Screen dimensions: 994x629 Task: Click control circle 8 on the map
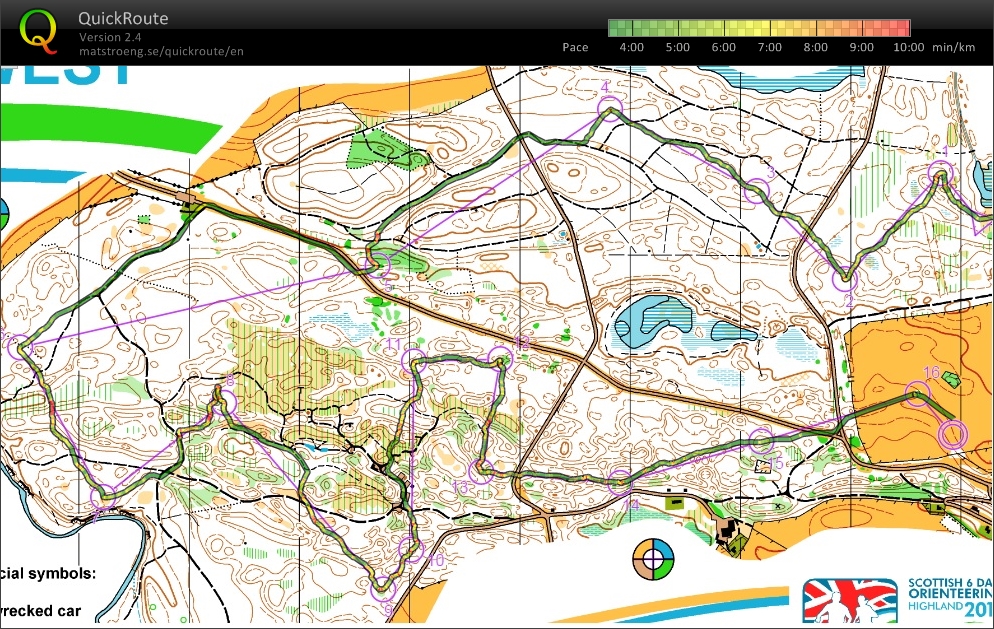[227, 402]
